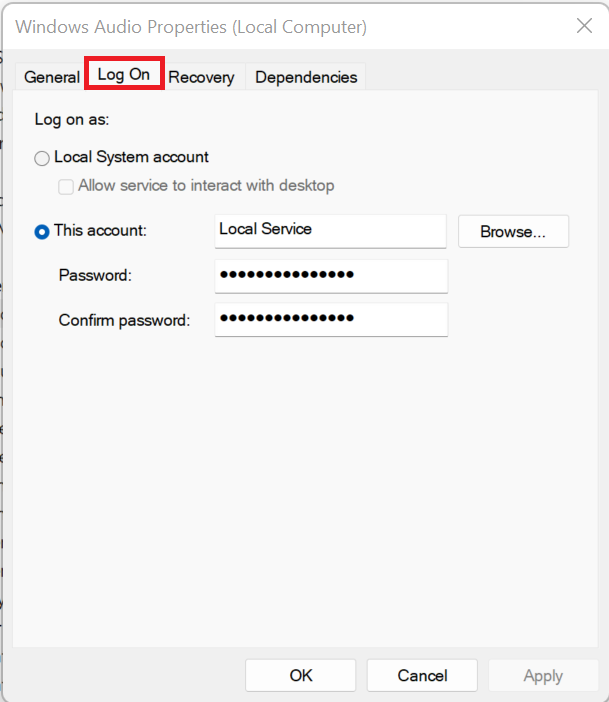Click the Windows Audio Properties title bar text
The height and width of the screenshot is (702, 609).
click(191, 27)
